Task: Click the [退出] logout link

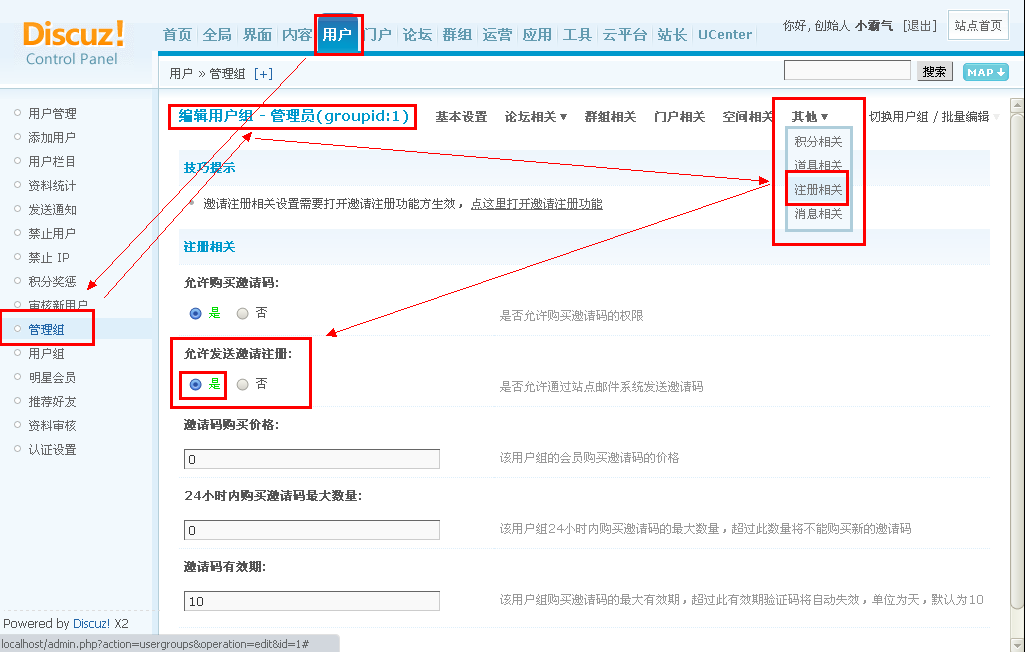Action: click(920, 26)
